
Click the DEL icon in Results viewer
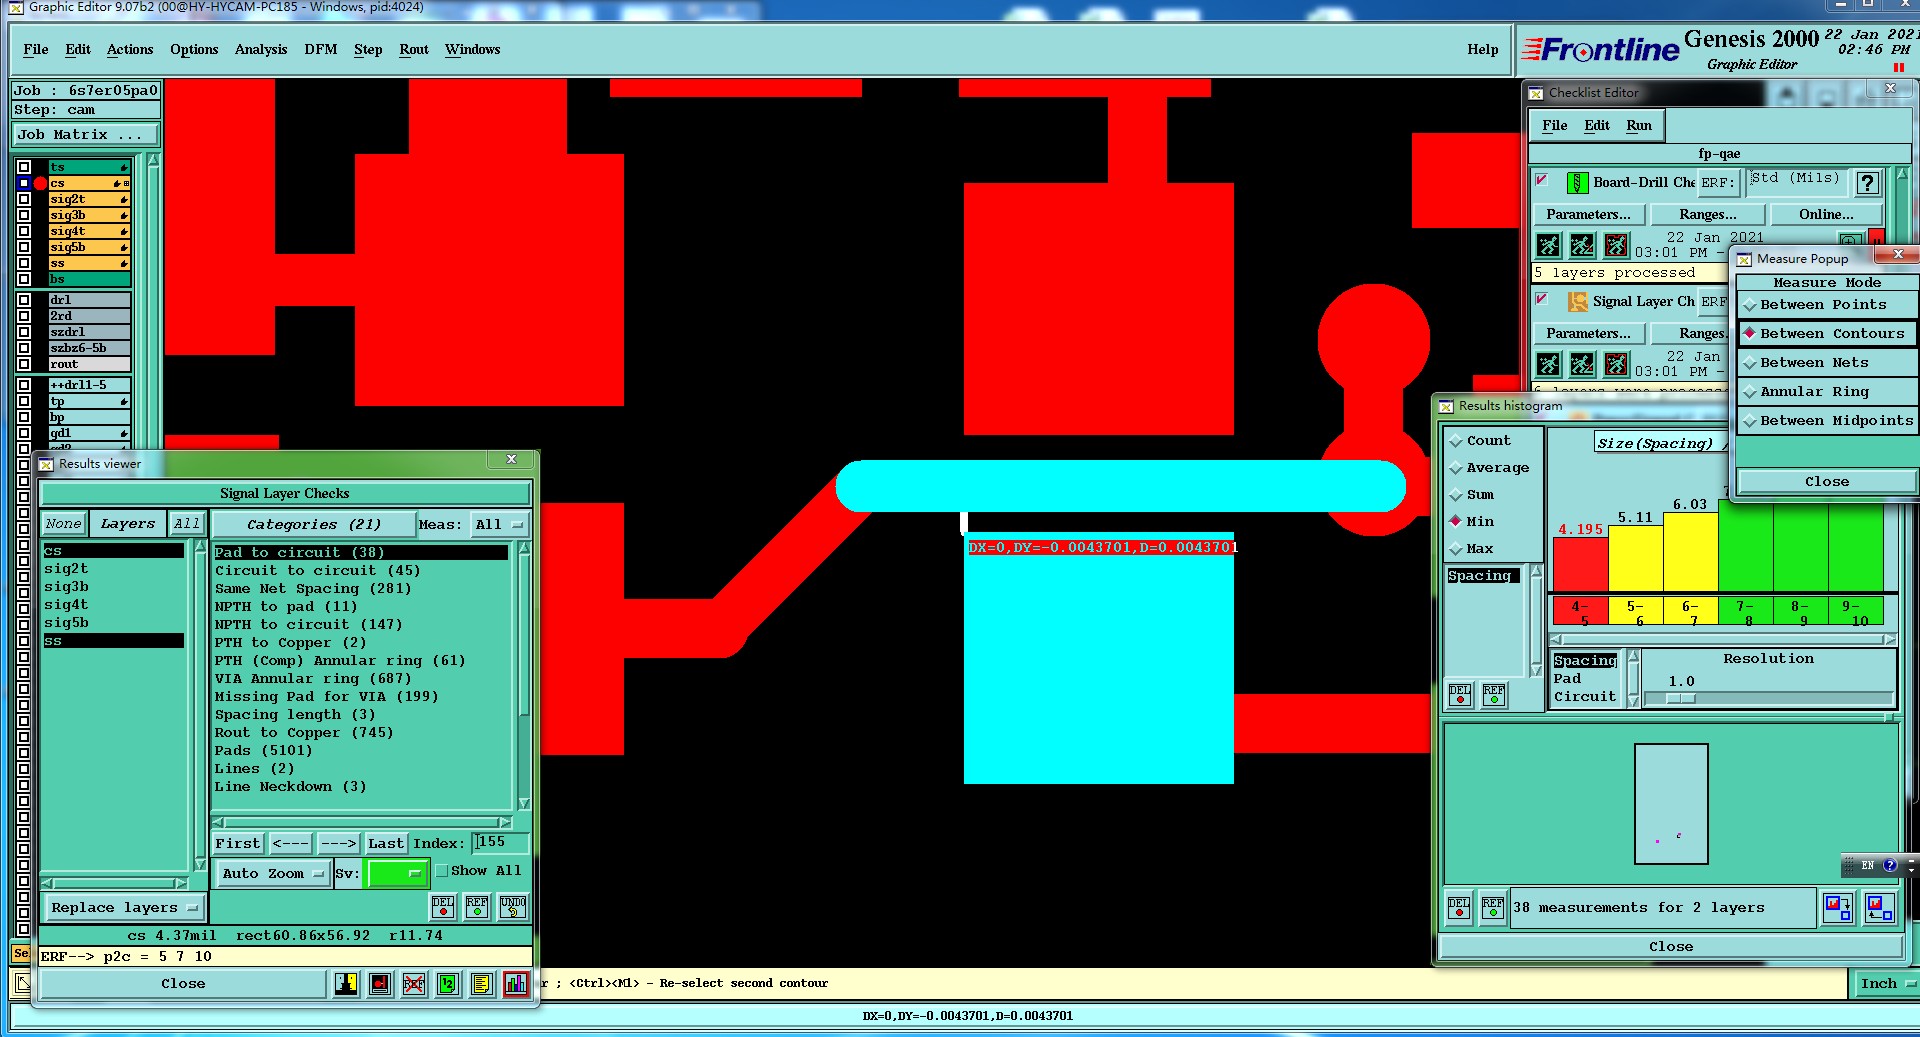point(443,907)
